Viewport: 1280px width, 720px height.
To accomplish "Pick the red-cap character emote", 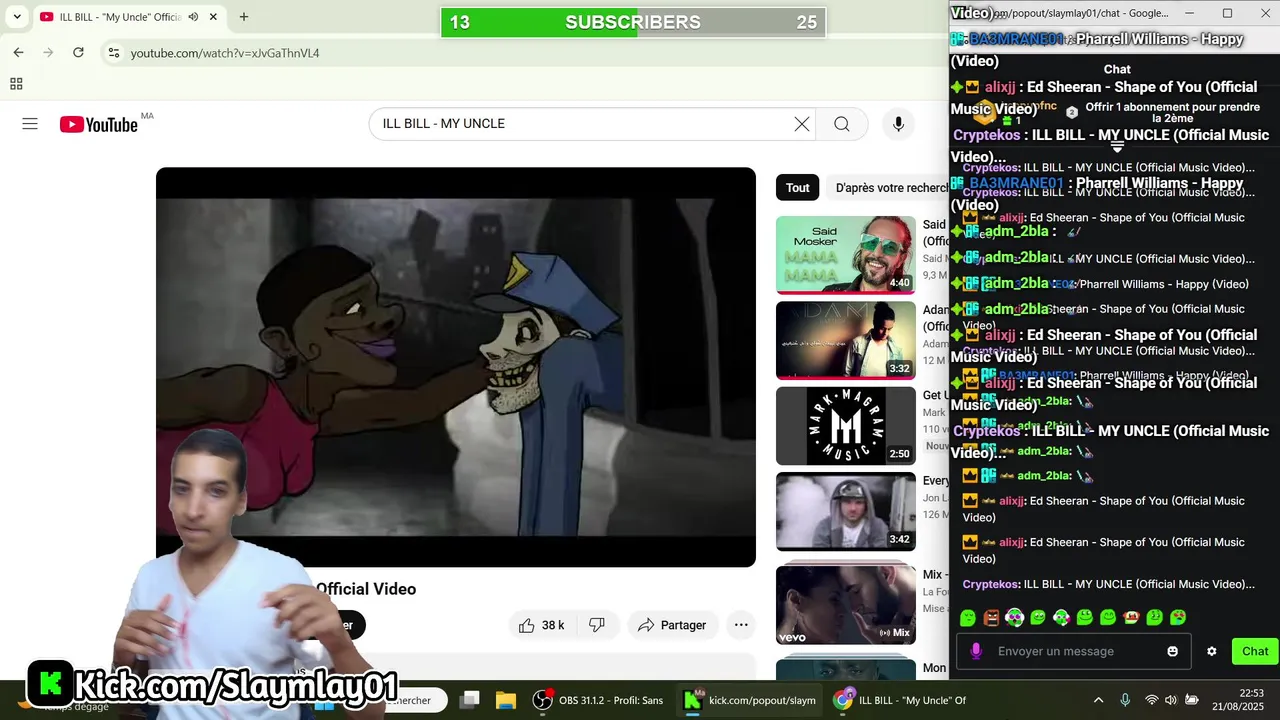I will tap(1131, 618).
